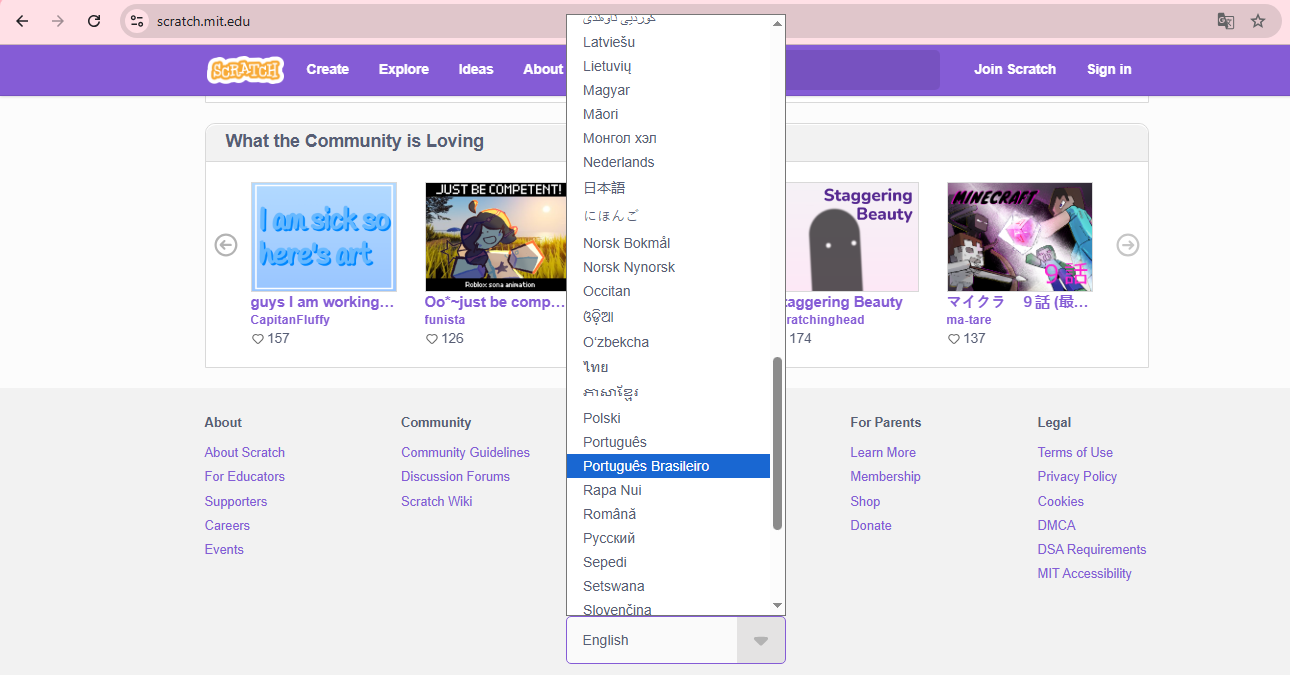Click the scroll-down arrow in language list
Viewport: 1290px width, 675px height.
[x=777, y=606]
